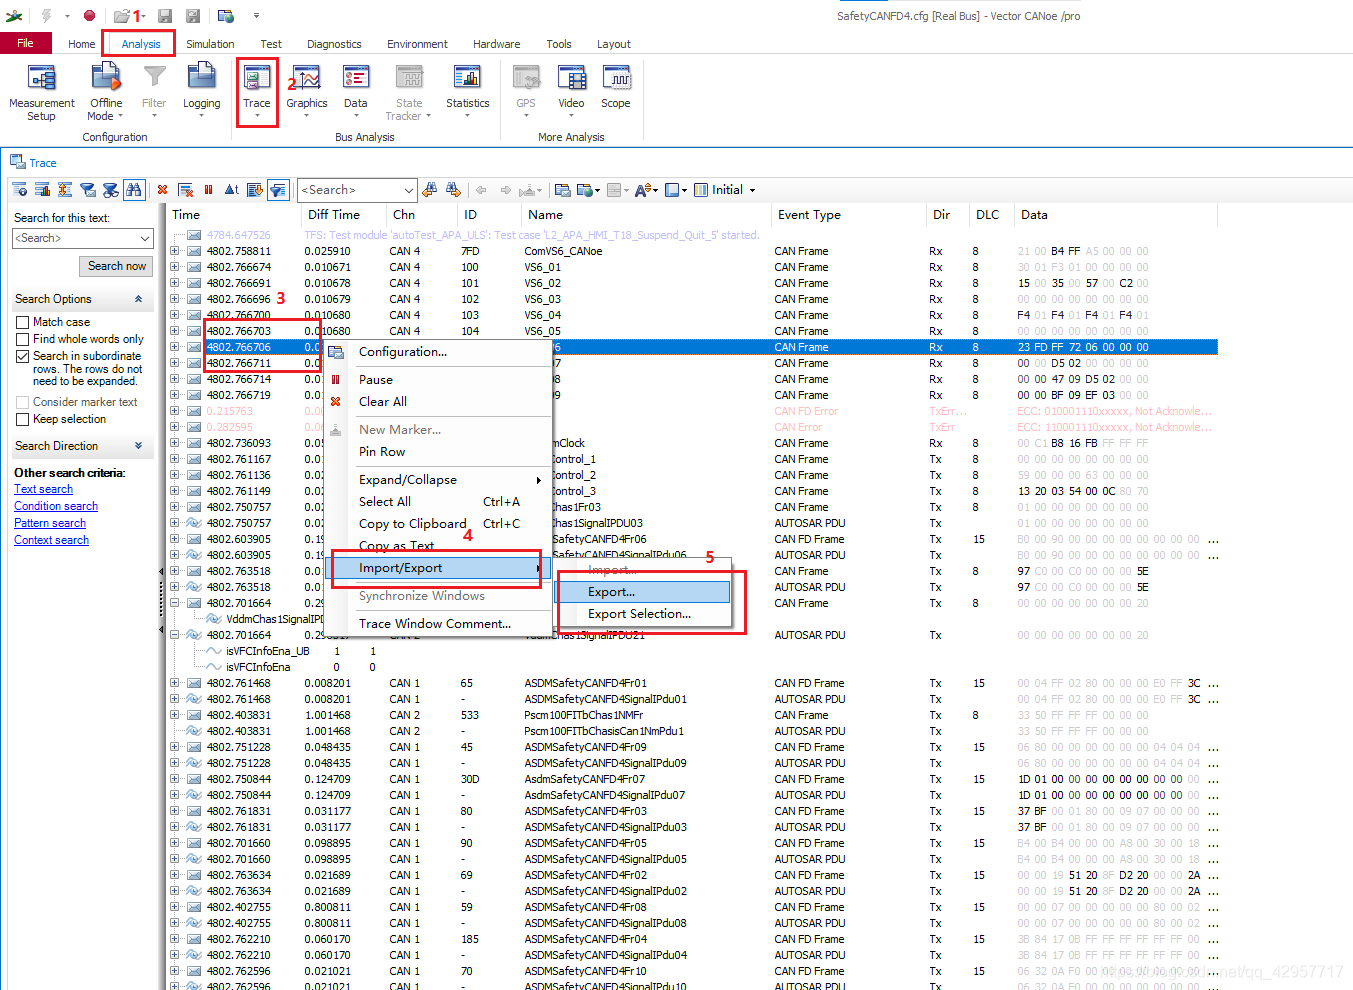Open the Pattern search link
Image resolution: width=1353 pixels, height=990 pixels.
[50, 523]
